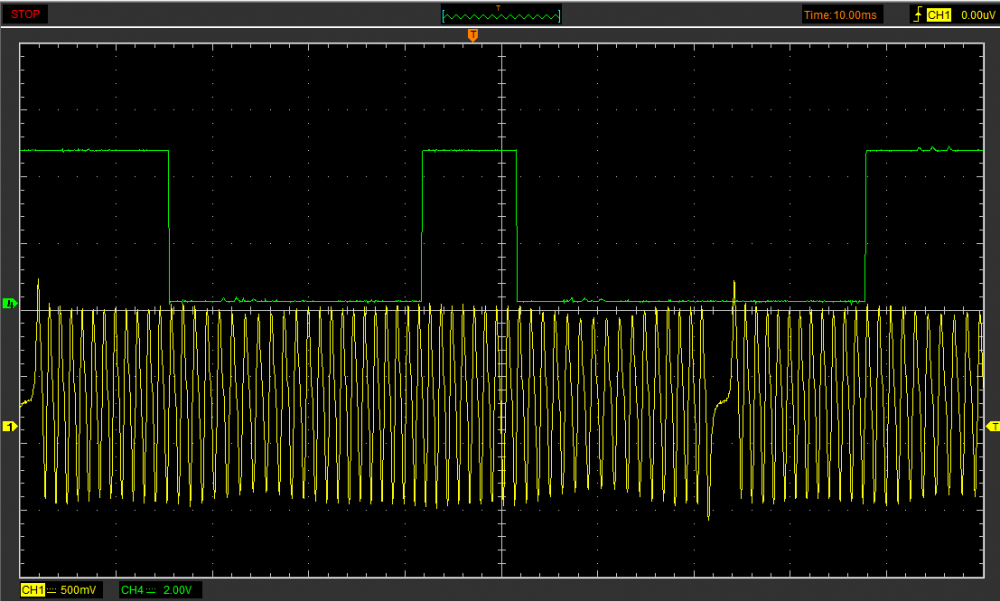Click the CH1 DC coupling symbol in bottom bar
The width and height of the screenshot is (1000, 602).
52,591
